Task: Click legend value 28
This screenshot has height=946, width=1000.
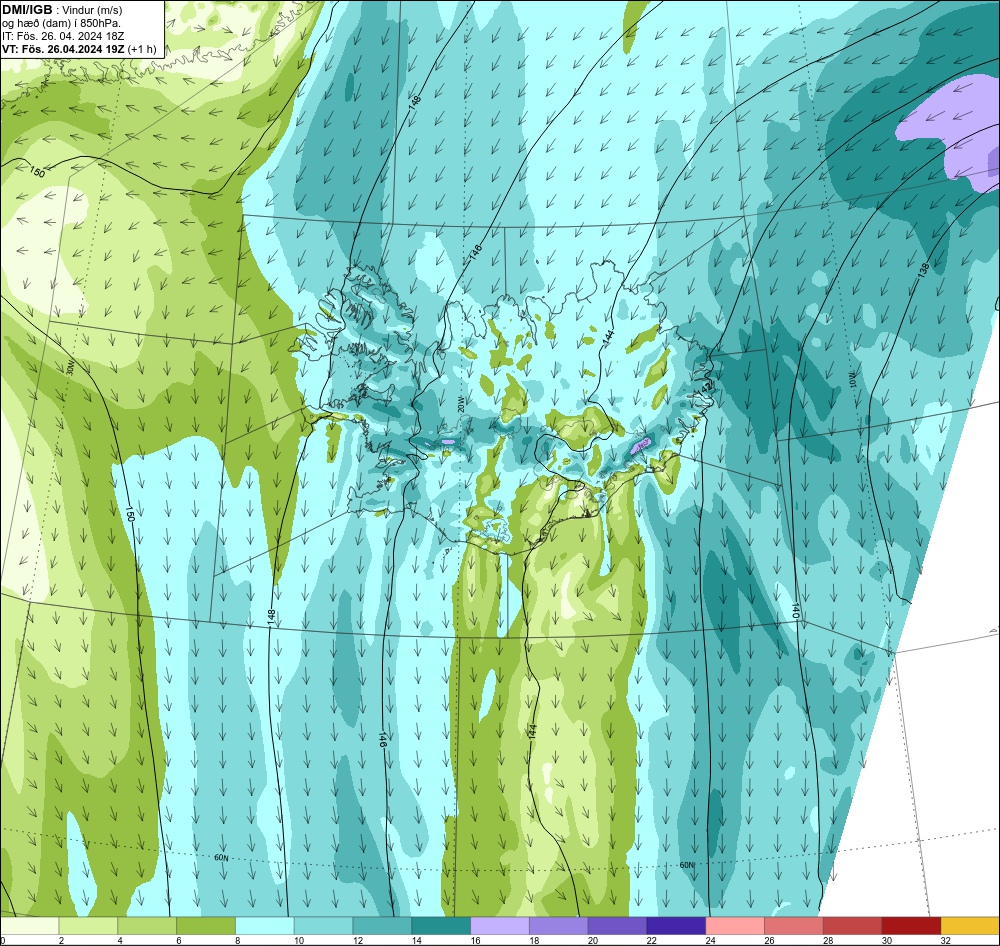Action: pyautogui.click(x=828, y=940)
